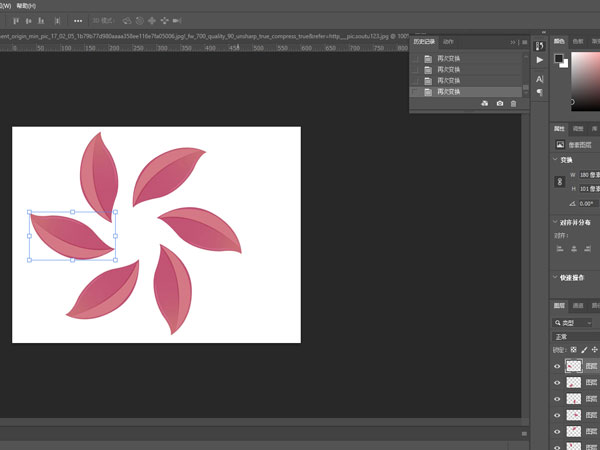Hide the top layer via eye icon
This screenshot has height=450, width=600.
pyautogui.click(x=558, y=367)
